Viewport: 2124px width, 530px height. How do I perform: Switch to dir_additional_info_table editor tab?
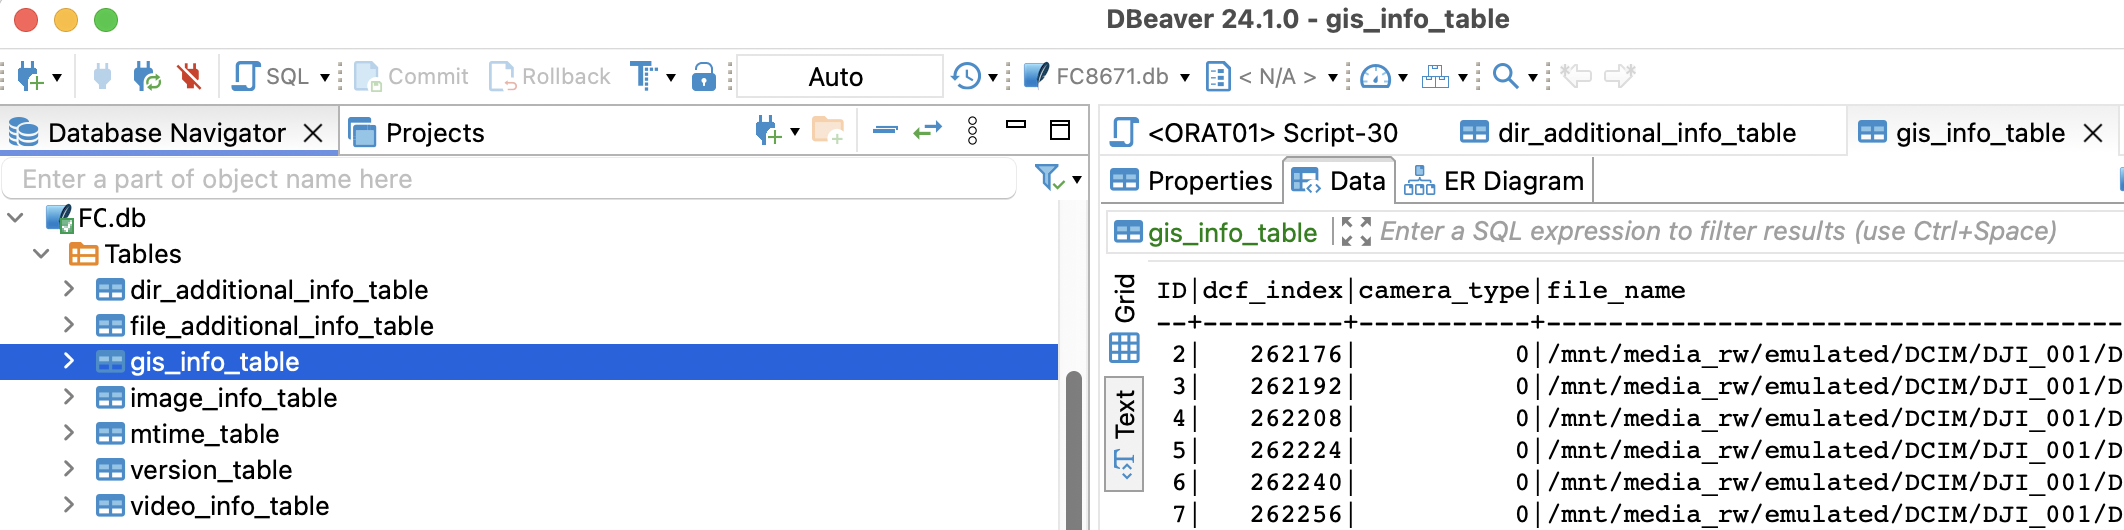point(1628,133)
